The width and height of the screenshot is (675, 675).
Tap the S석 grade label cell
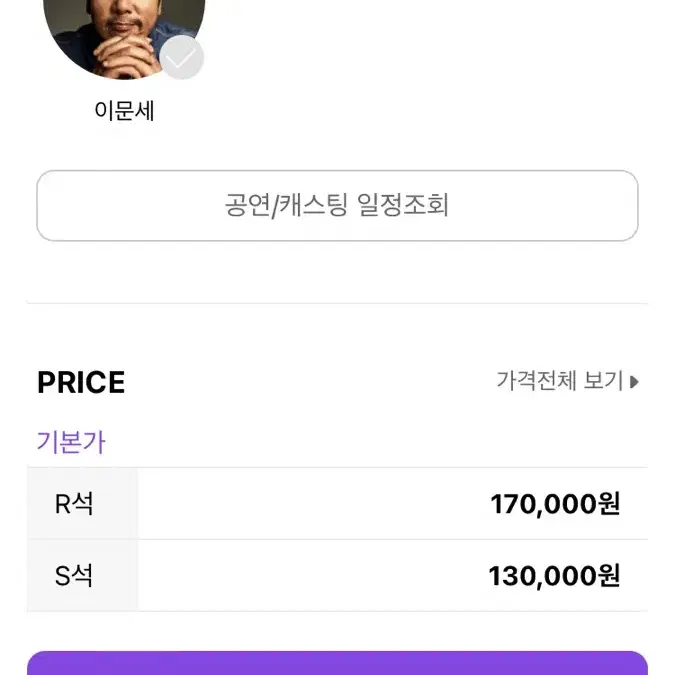[83, 576]
